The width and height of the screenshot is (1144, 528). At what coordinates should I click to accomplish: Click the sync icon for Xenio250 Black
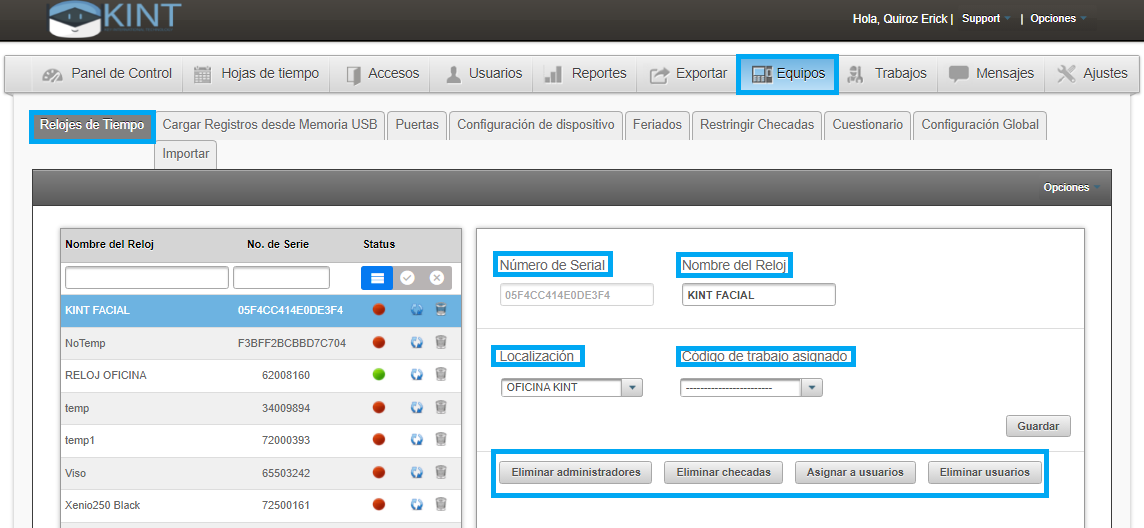tap(417, 504)
